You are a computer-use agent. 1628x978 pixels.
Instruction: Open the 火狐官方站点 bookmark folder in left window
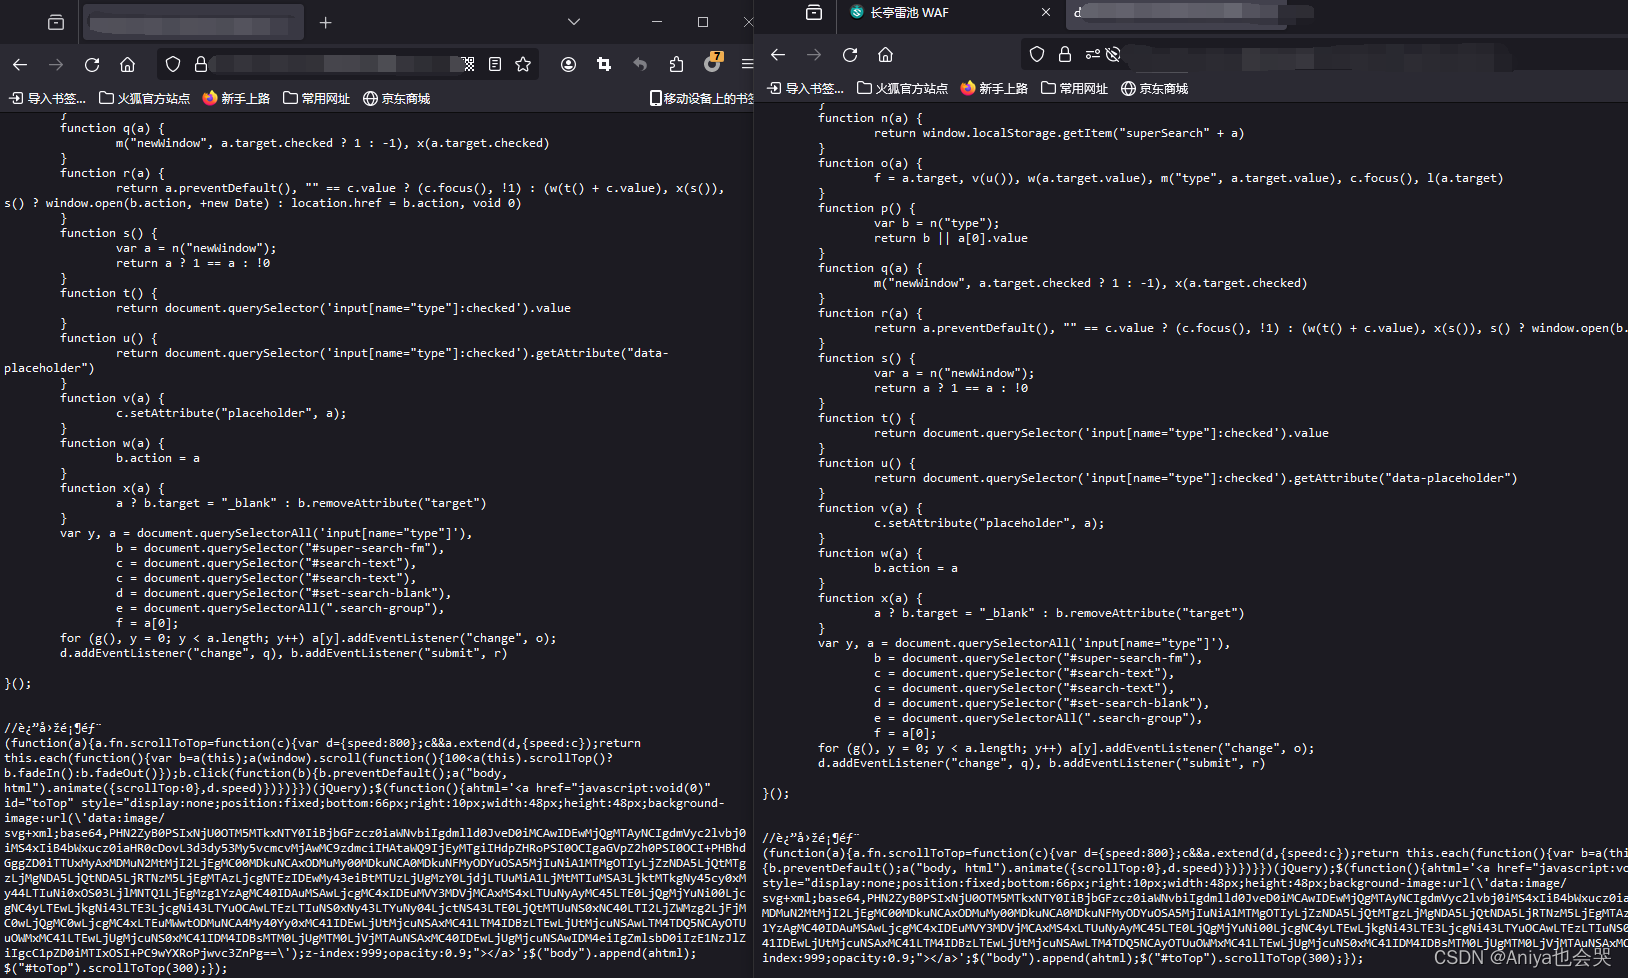(145, 98)
